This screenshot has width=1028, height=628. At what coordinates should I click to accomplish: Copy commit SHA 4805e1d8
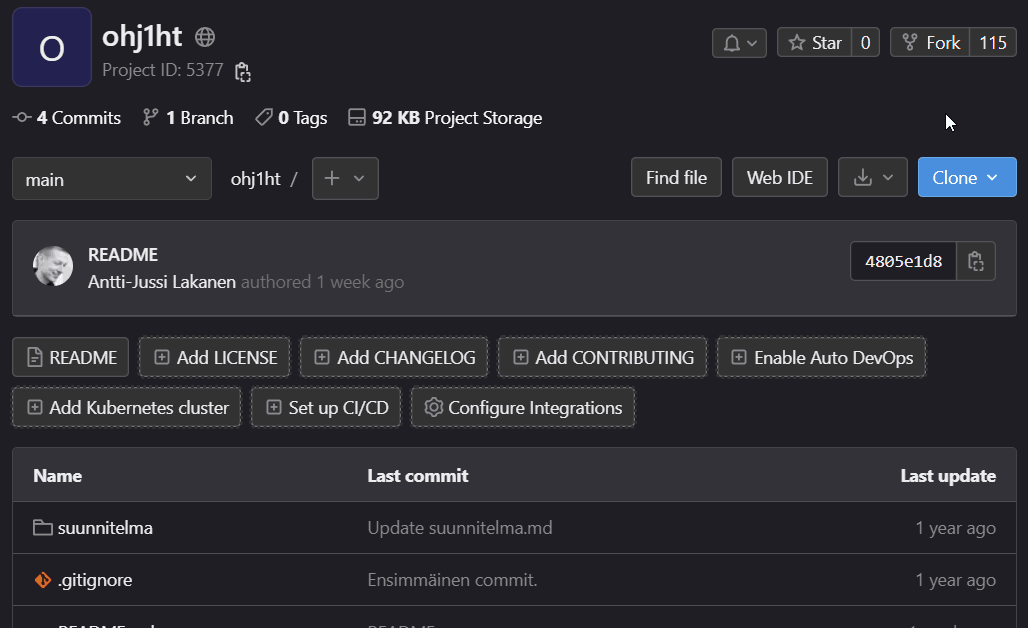point(975,260)
